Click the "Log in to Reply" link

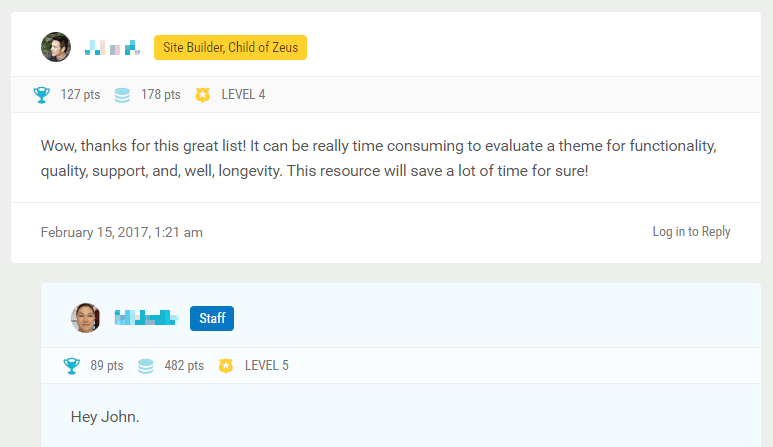(691, 232)
